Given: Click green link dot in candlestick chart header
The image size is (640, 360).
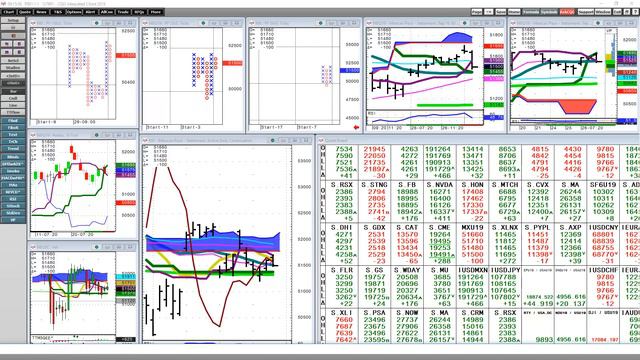Looking at the screenshot, I should coord(97,134).
